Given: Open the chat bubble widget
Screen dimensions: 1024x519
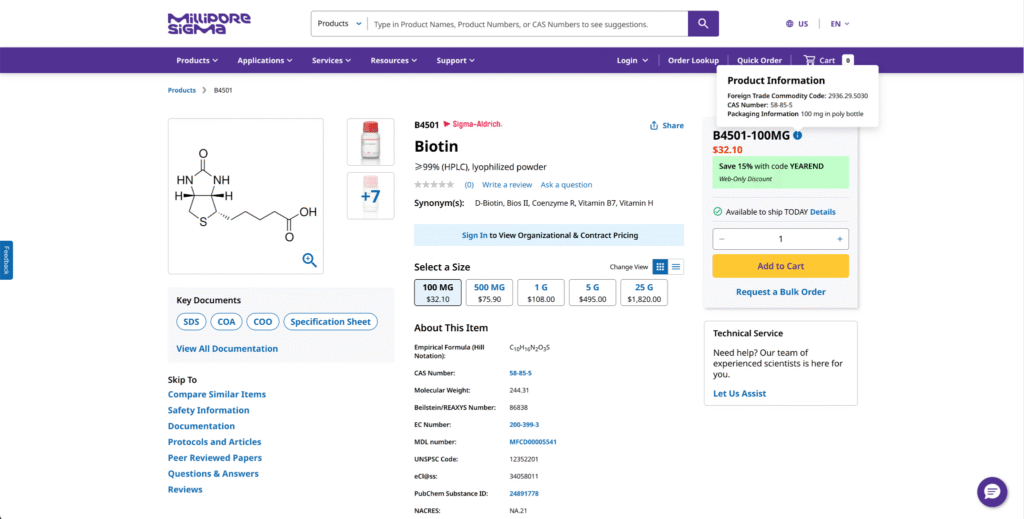Looking at the screenshot, I should point(991,491).
